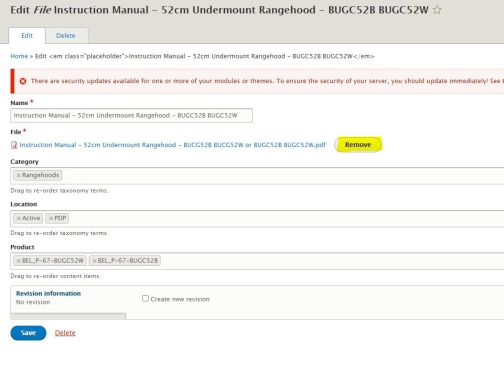Remove the Active location tag
The image size is (504, 372).
coord(19,218)
